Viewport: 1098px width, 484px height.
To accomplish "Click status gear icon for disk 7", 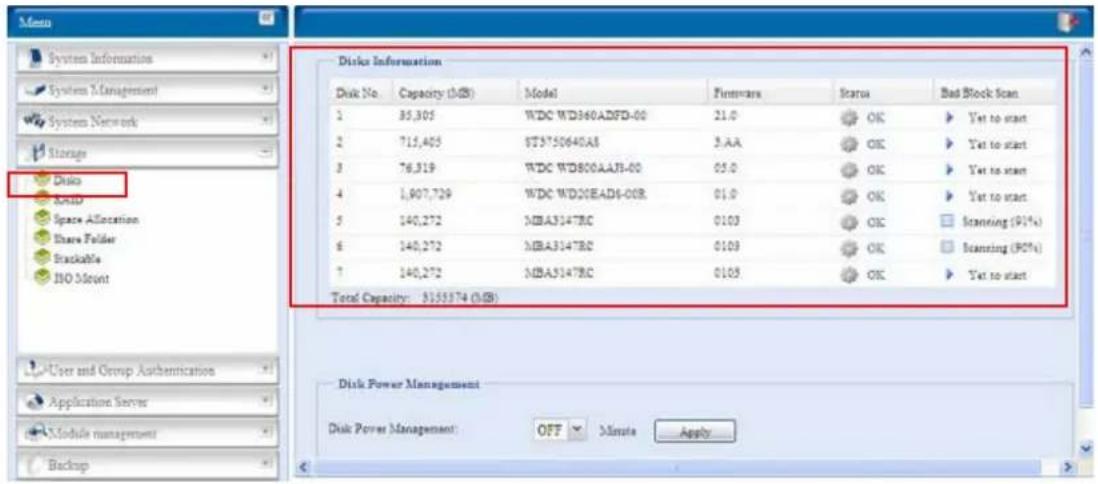I will tap(847, 275).
